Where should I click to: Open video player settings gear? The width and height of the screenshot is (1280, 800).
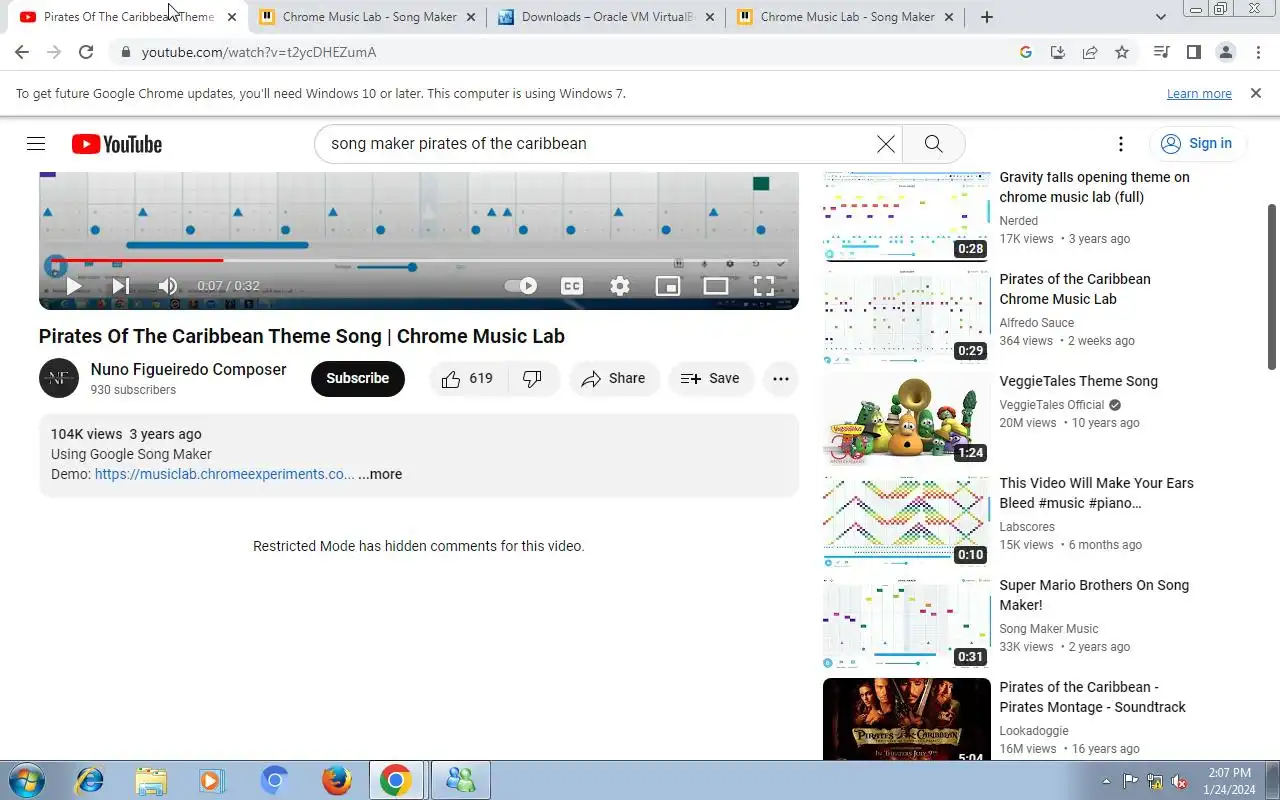[x=620, y=286]
